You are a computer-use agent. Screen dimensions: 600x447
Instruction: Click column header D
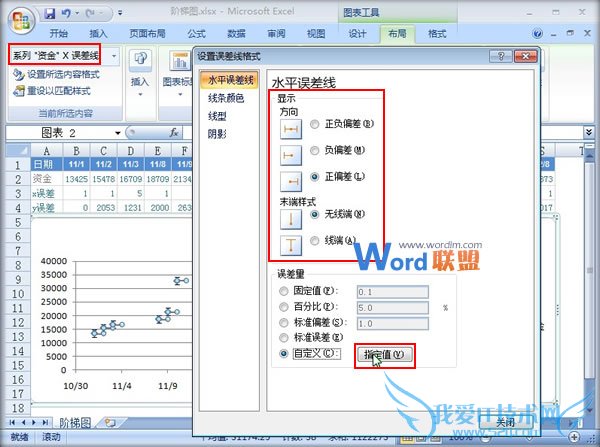pos(131,151)
